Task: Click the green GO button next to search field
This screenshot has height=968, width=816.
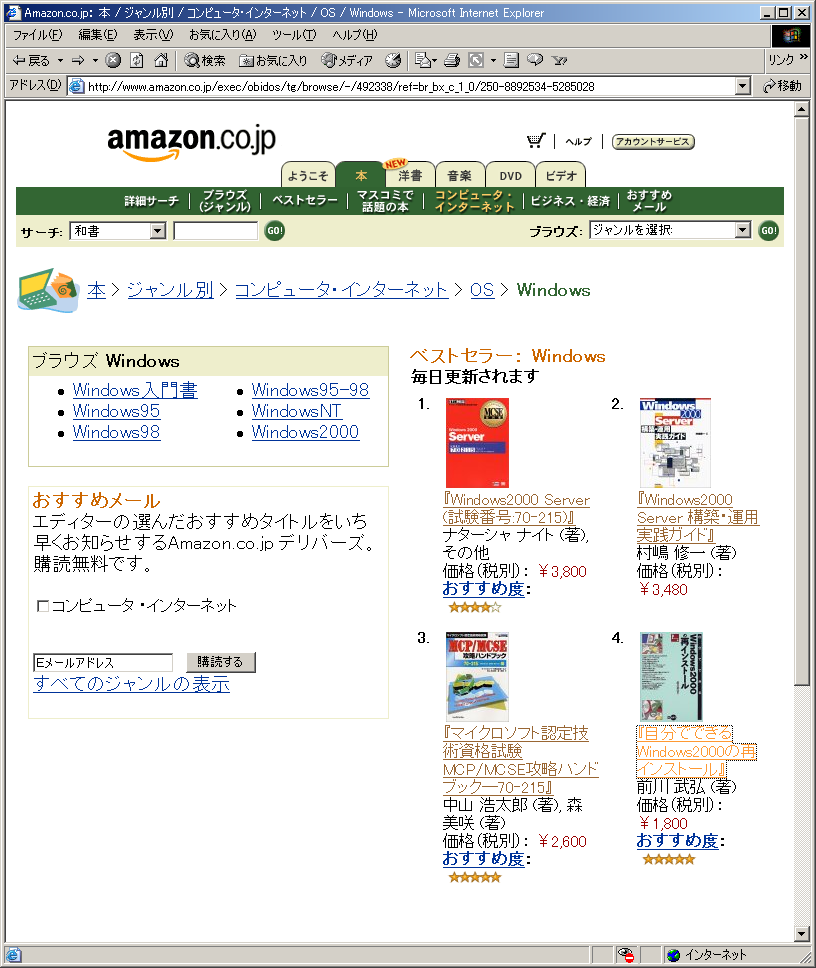Action: click(275, 231)
